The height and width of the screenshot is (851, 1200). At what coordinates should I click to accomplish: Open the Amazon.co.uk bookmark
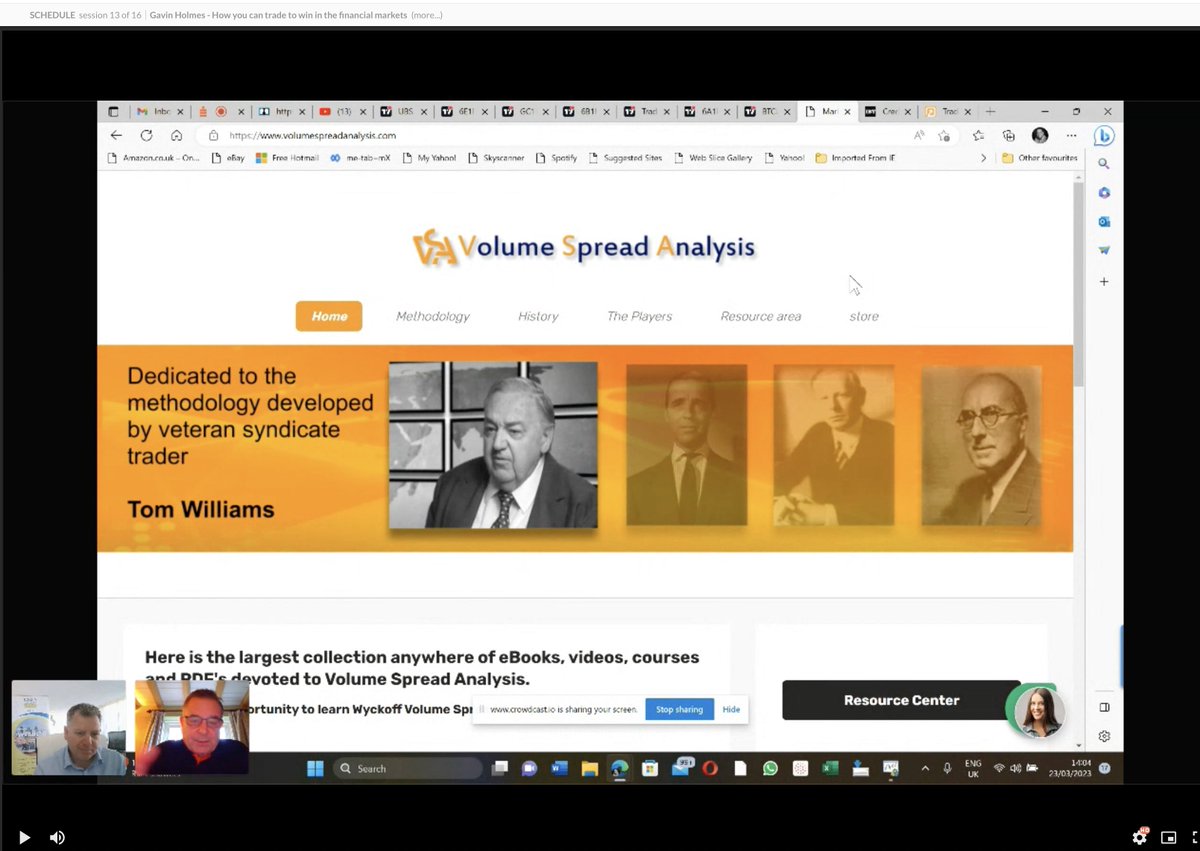[x=154, y=158]
